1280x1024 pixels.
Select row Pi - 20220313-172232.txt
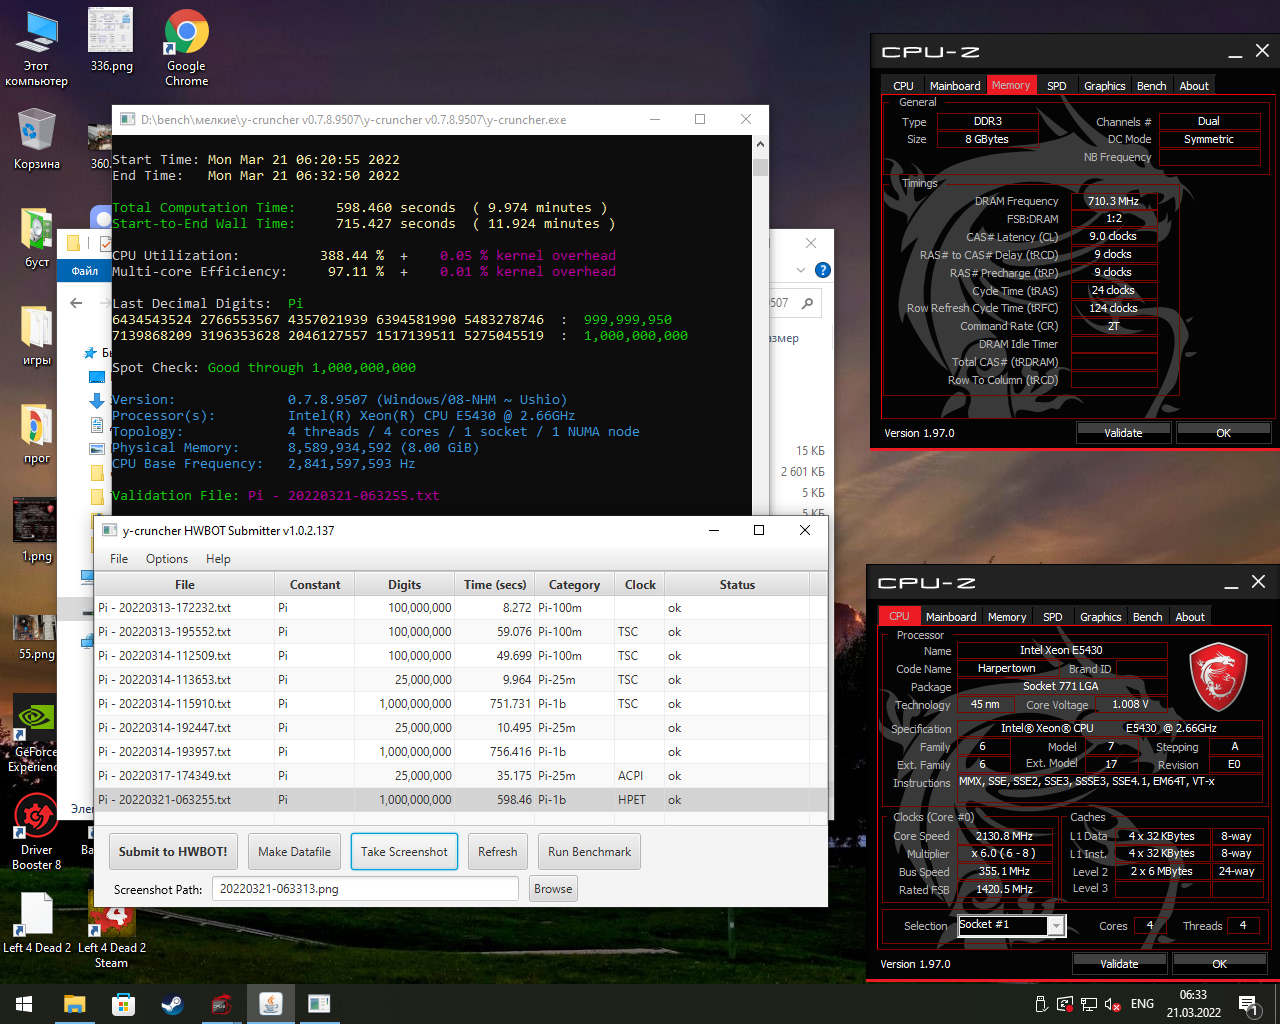point(461,608)
